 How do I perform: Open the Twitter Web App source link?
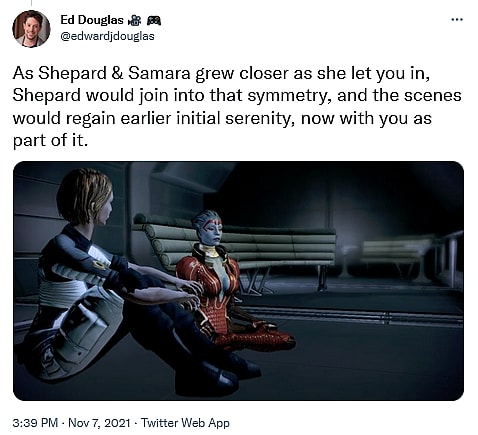click(x=185, y=423)
